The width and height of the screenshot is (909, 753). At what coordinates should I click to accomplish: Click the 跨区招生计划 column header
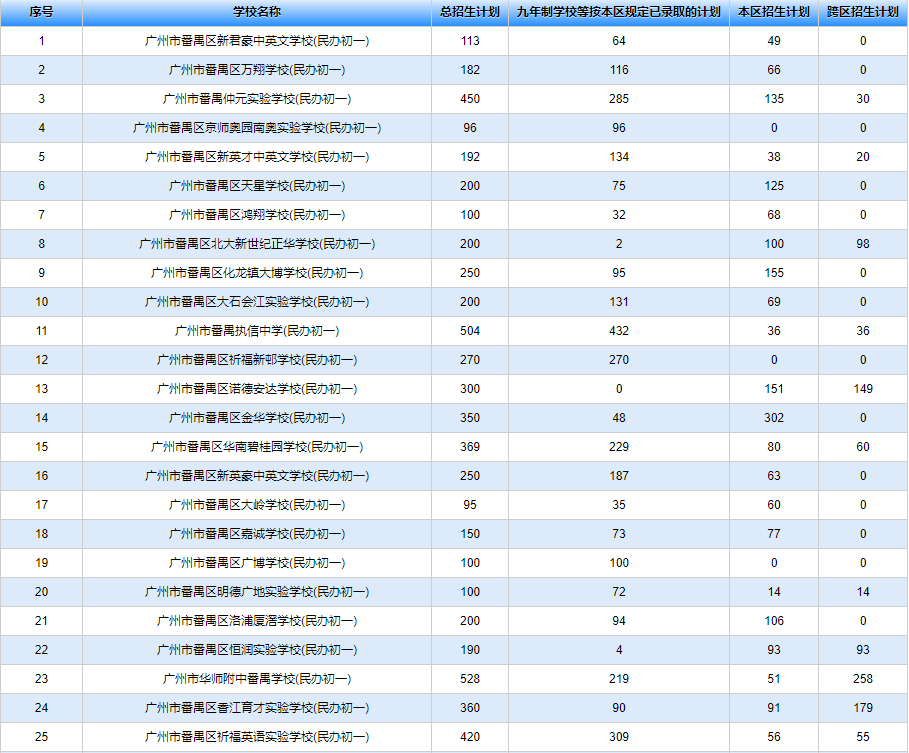click(x=863, y=12)
